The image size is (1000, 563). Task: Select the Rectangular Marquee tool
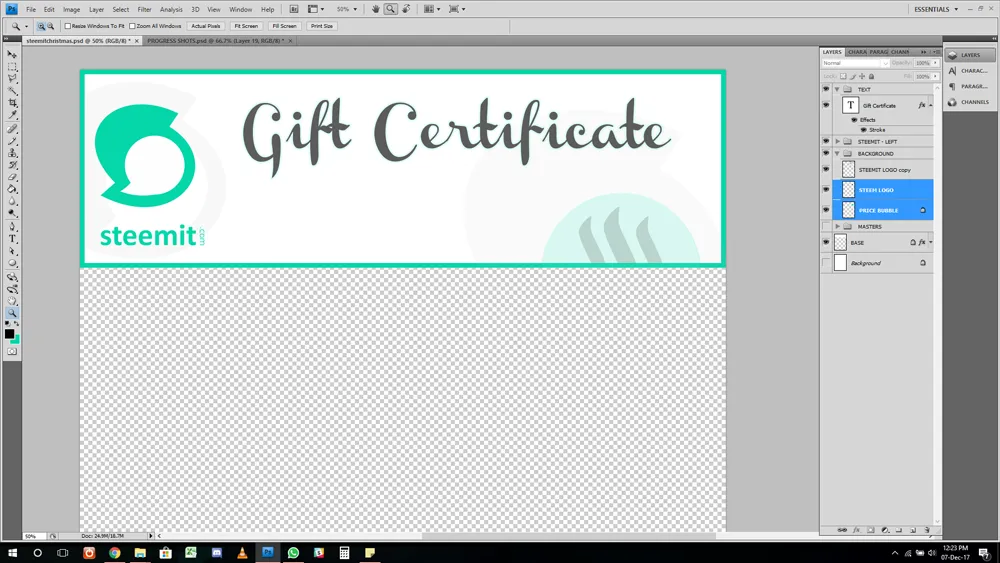(x=12, y=66)
